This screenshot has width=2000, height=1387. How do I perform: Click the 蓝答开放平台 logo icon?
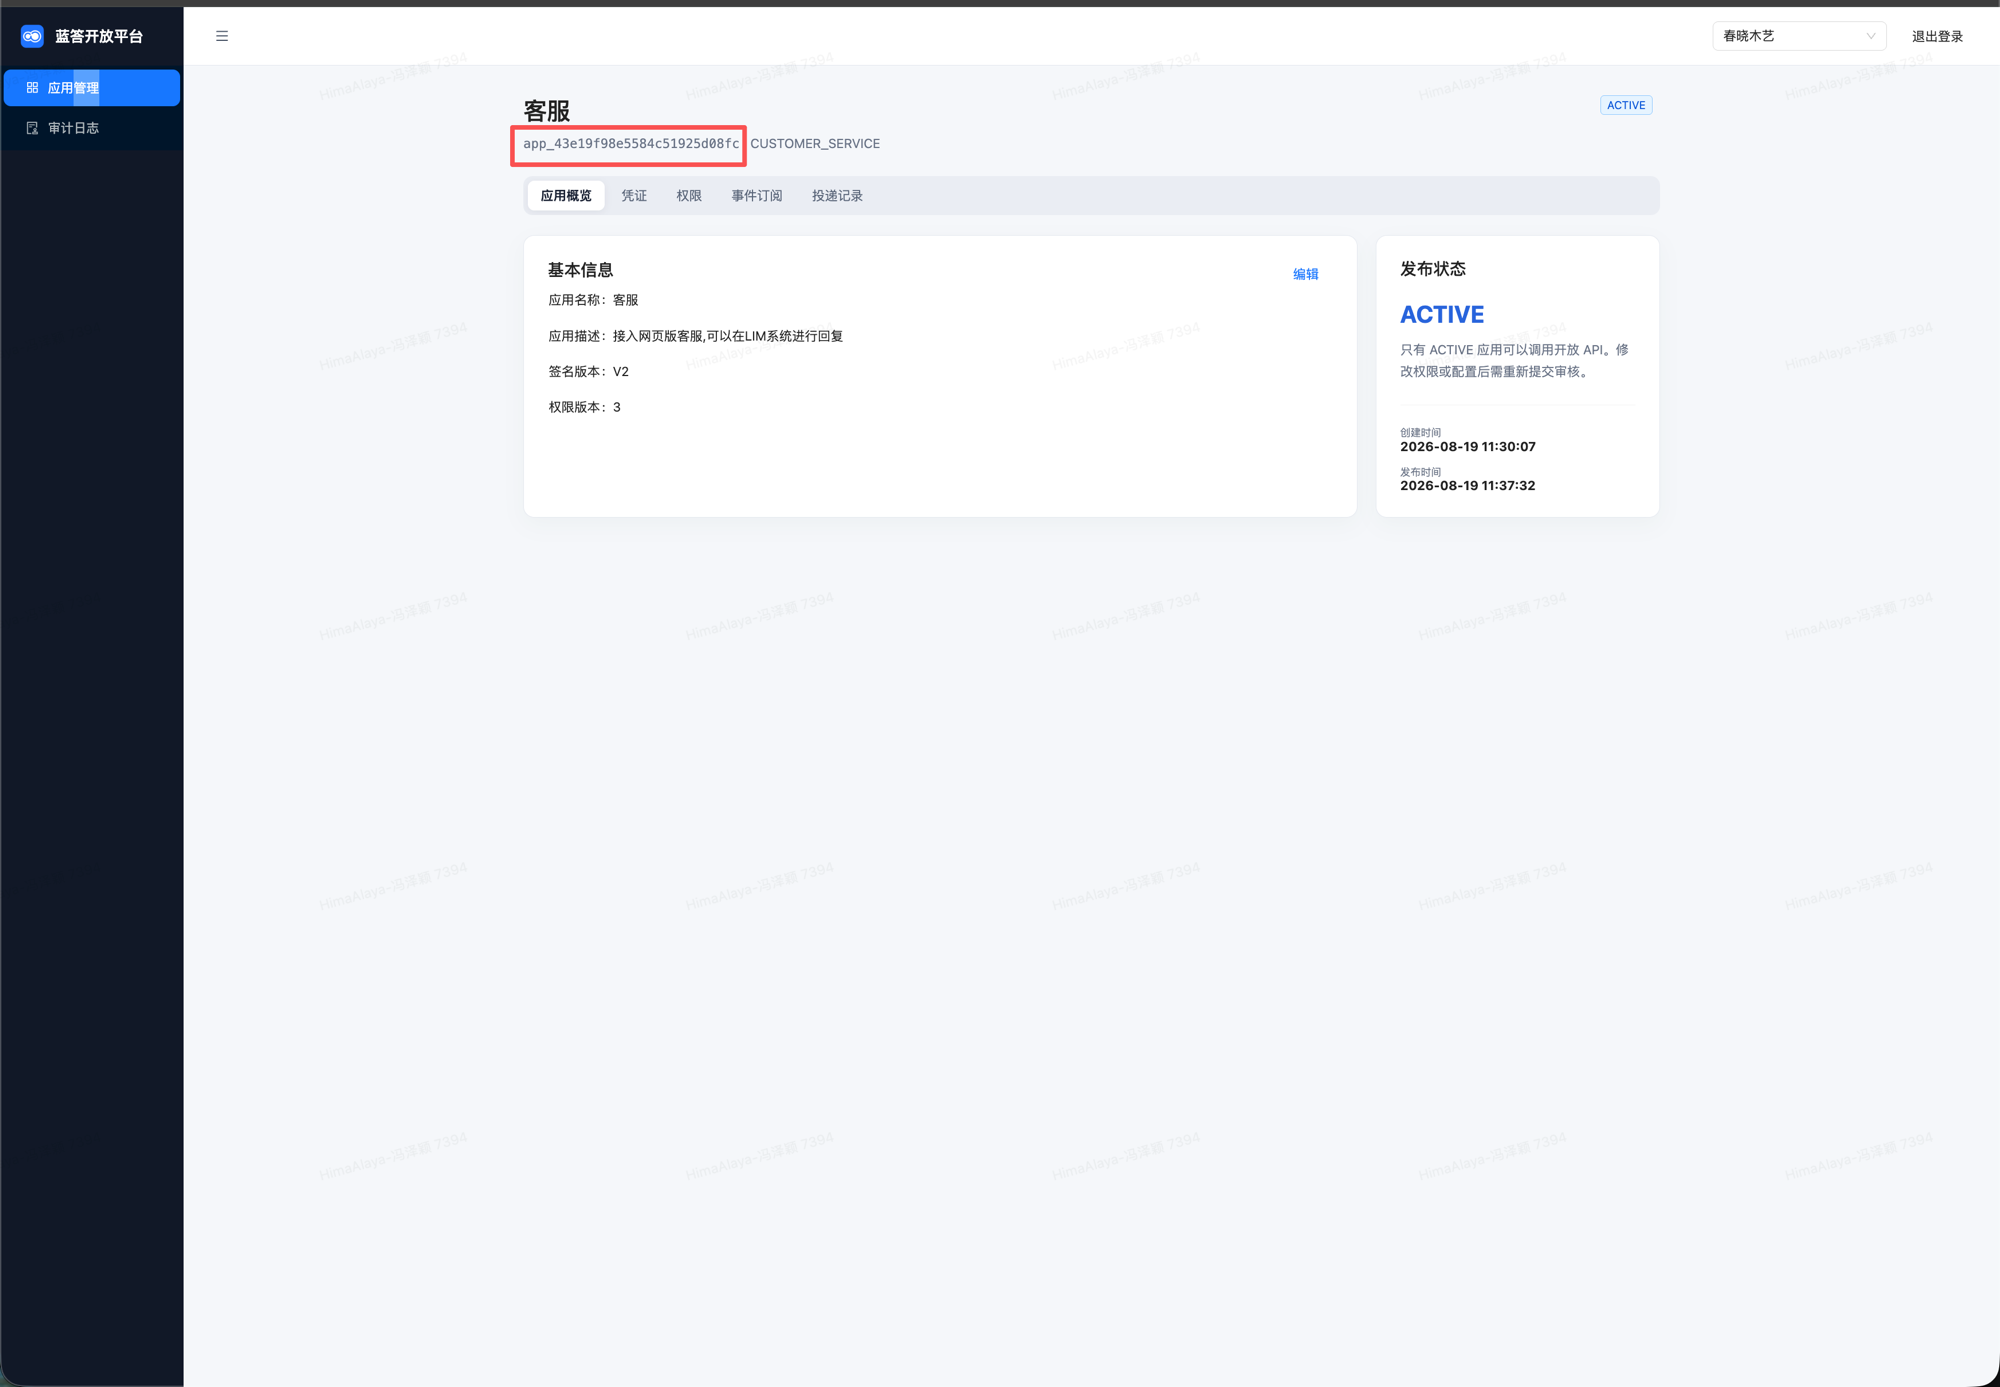click(x=32, y=36)
